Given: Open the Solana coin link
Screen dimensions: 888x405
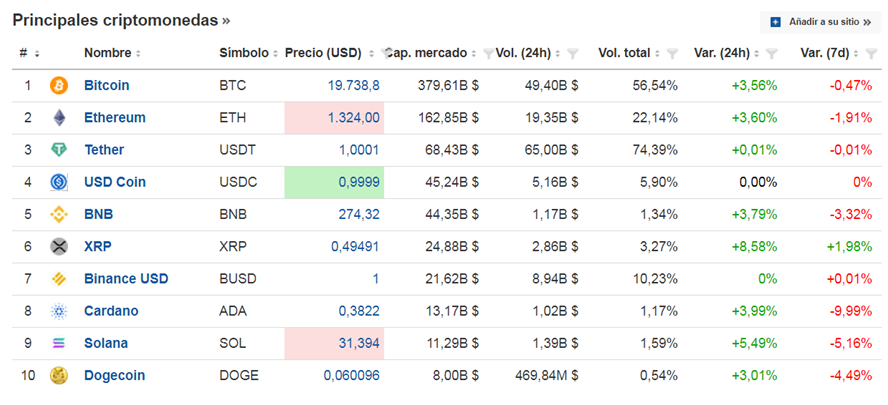Looking at the screenshot, I should pos(106,343).
